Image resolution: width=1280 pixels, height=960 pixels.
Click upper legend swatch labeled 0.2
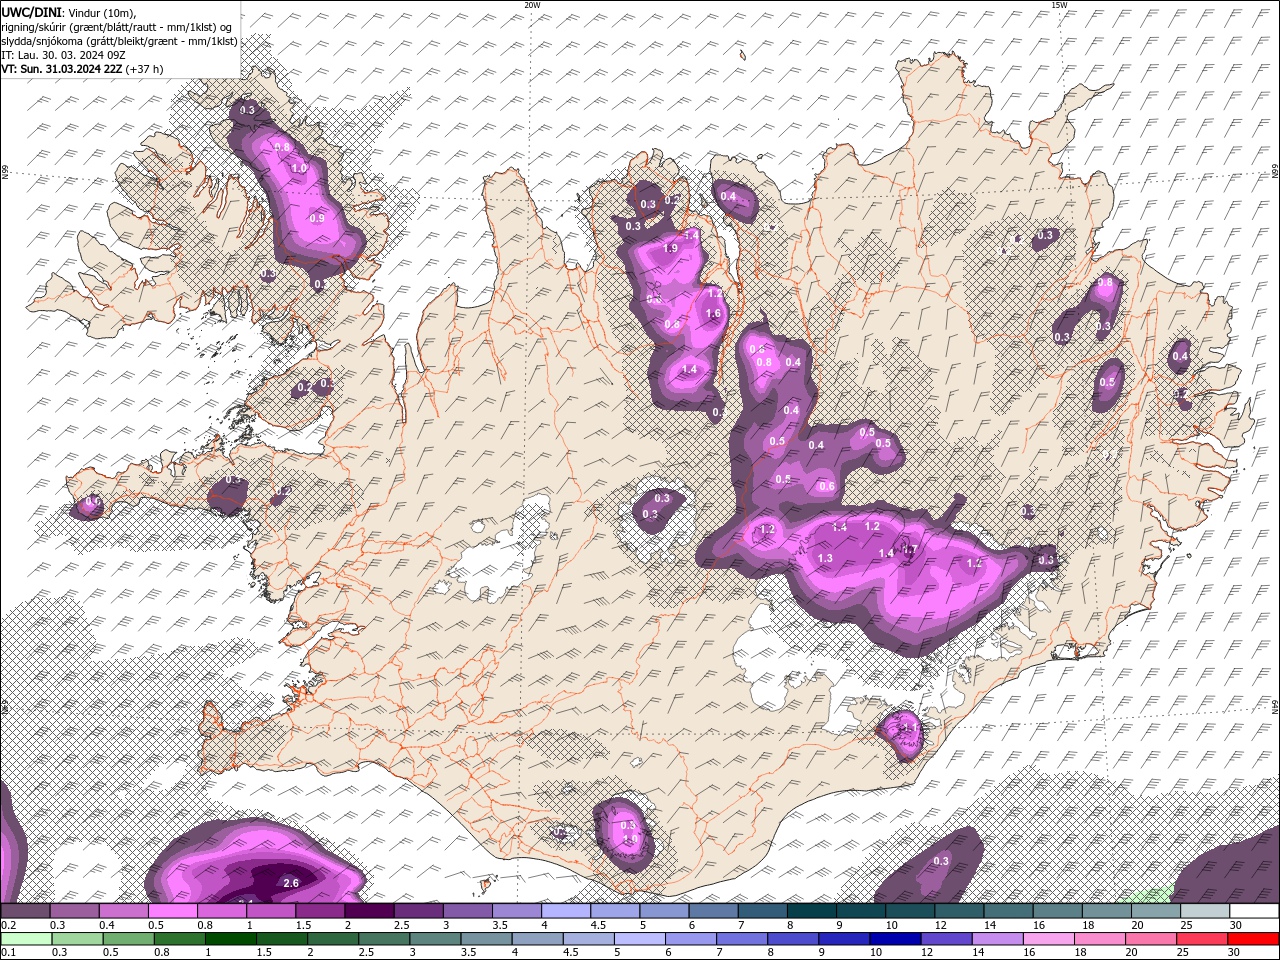pos(26,911)
